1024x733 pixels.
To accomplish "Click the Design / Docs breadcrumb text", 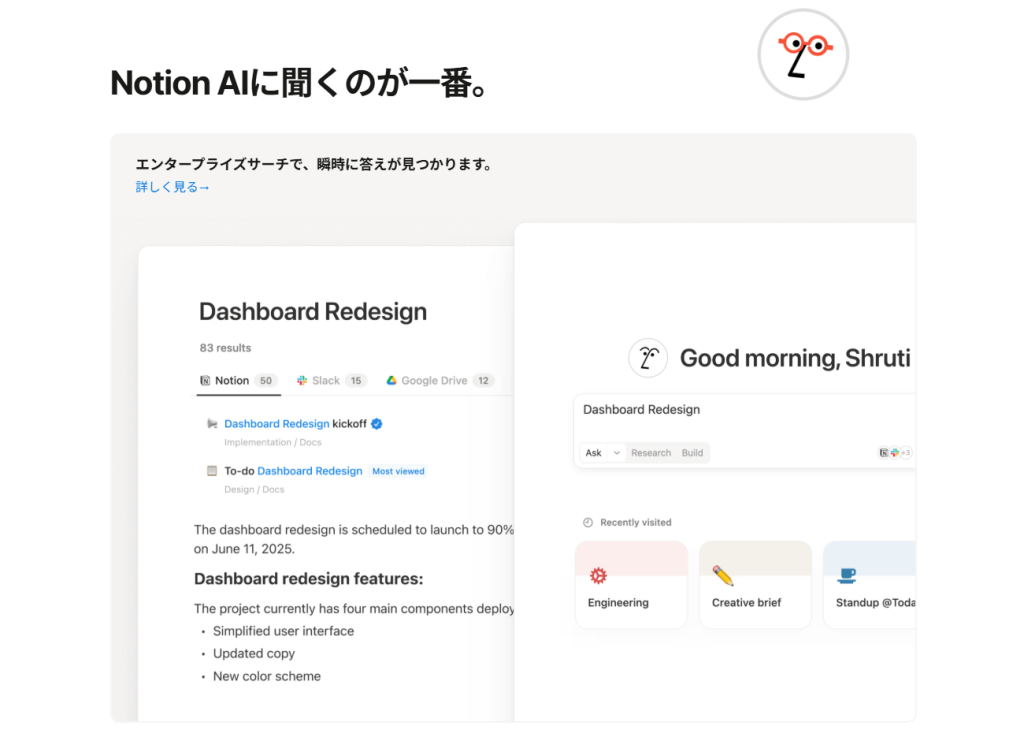I will tap(254, 489).
